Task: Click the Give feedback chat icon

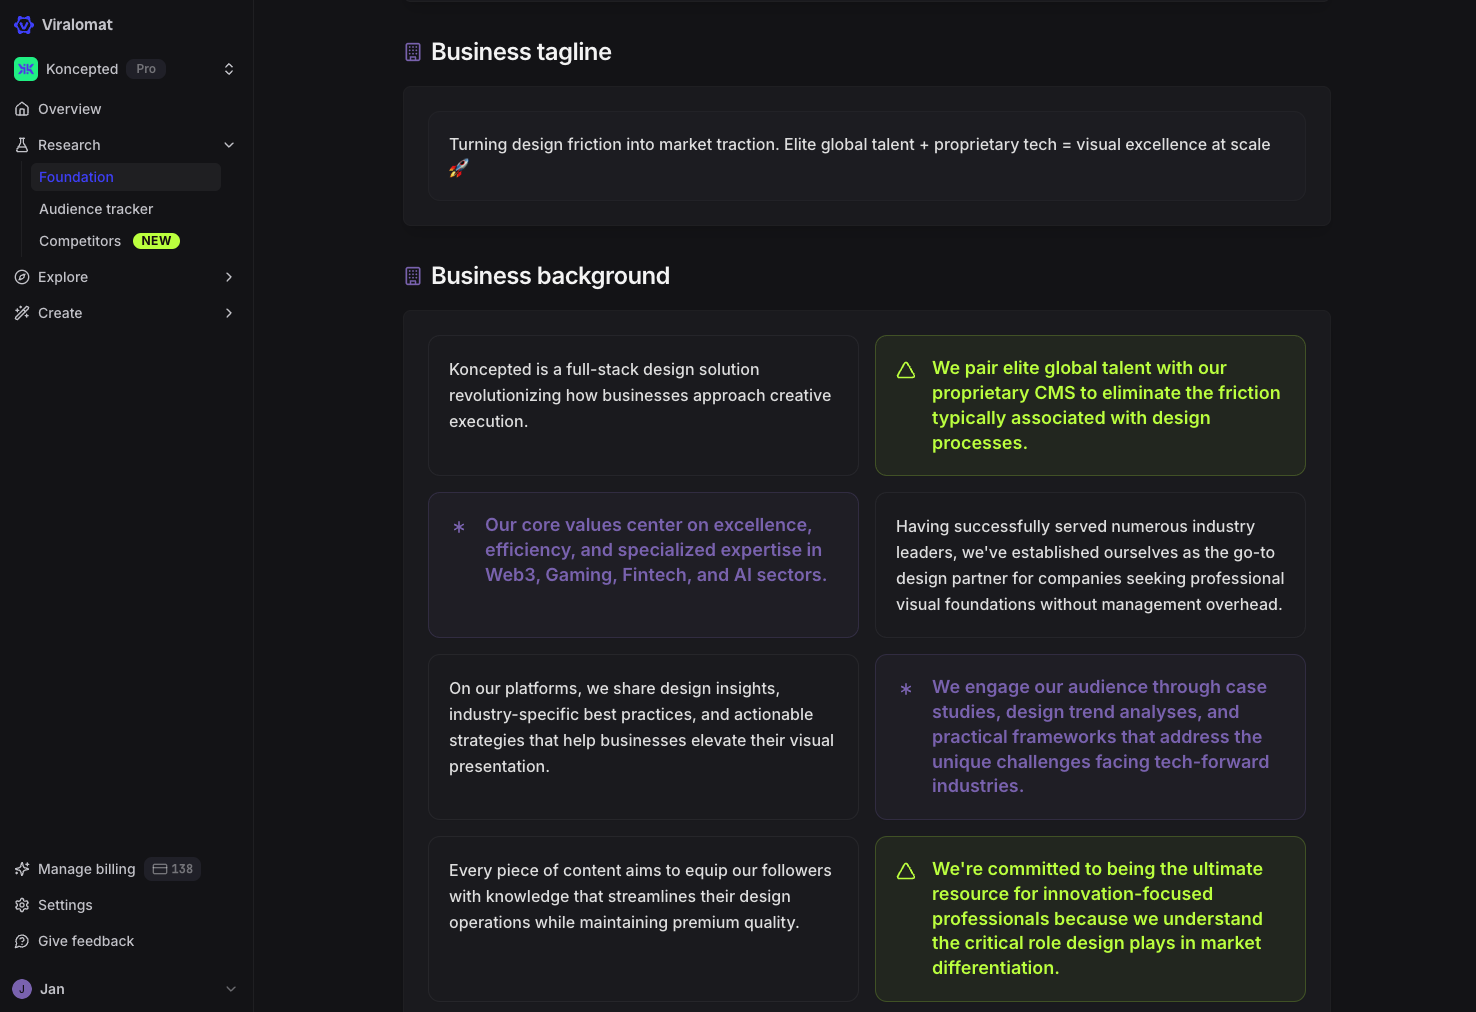Action: tap(22, 941)
